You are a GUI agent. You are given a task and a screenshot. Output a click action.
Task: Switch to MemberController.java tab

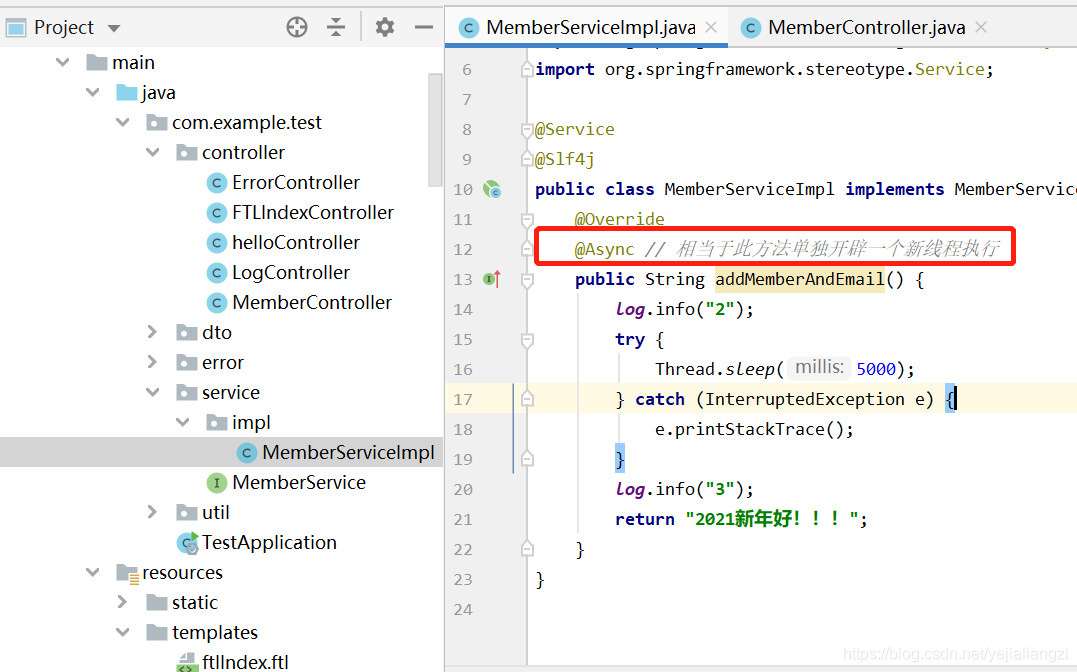(x=866, y=27)
